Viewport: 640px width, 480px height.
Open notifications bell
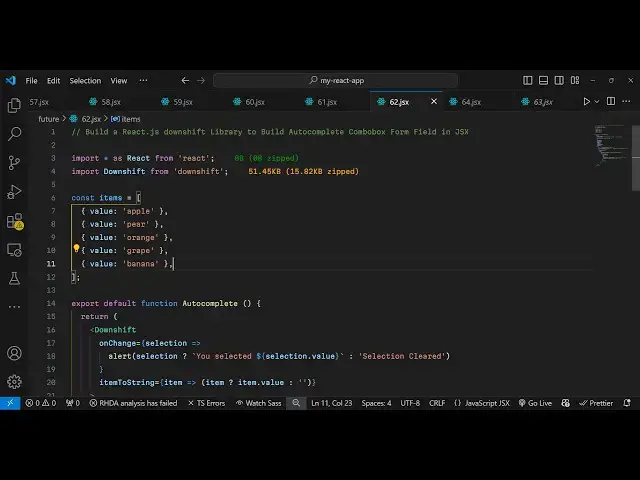pos(627,403)
